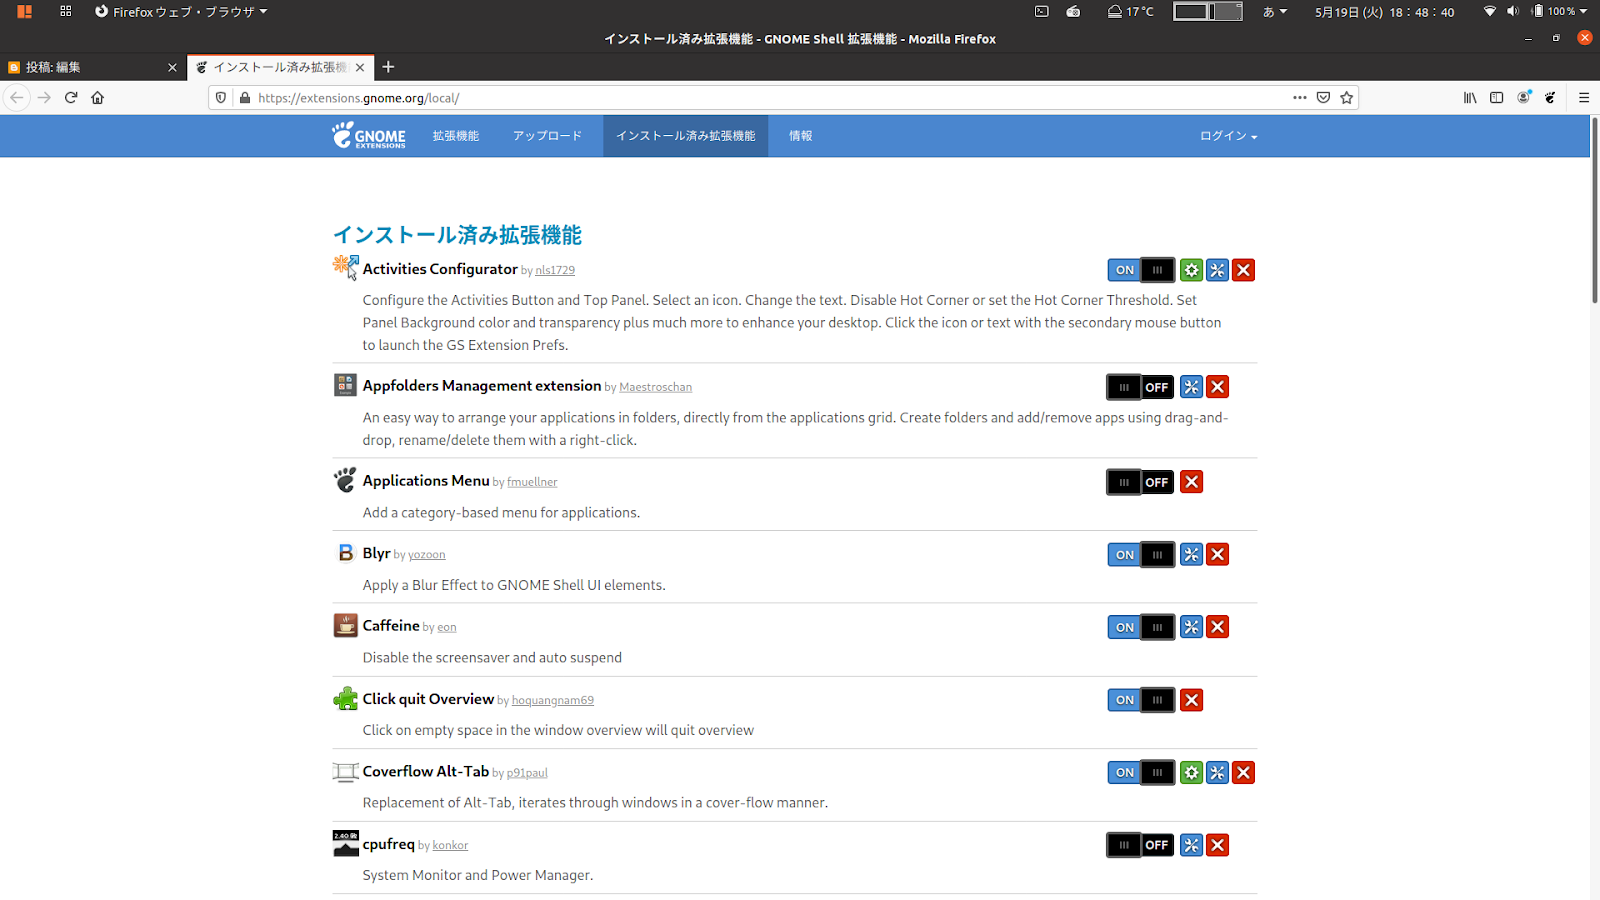
Task: Click green gear for Coverflow Alt-Tab
Action: tap(1191, 772)
